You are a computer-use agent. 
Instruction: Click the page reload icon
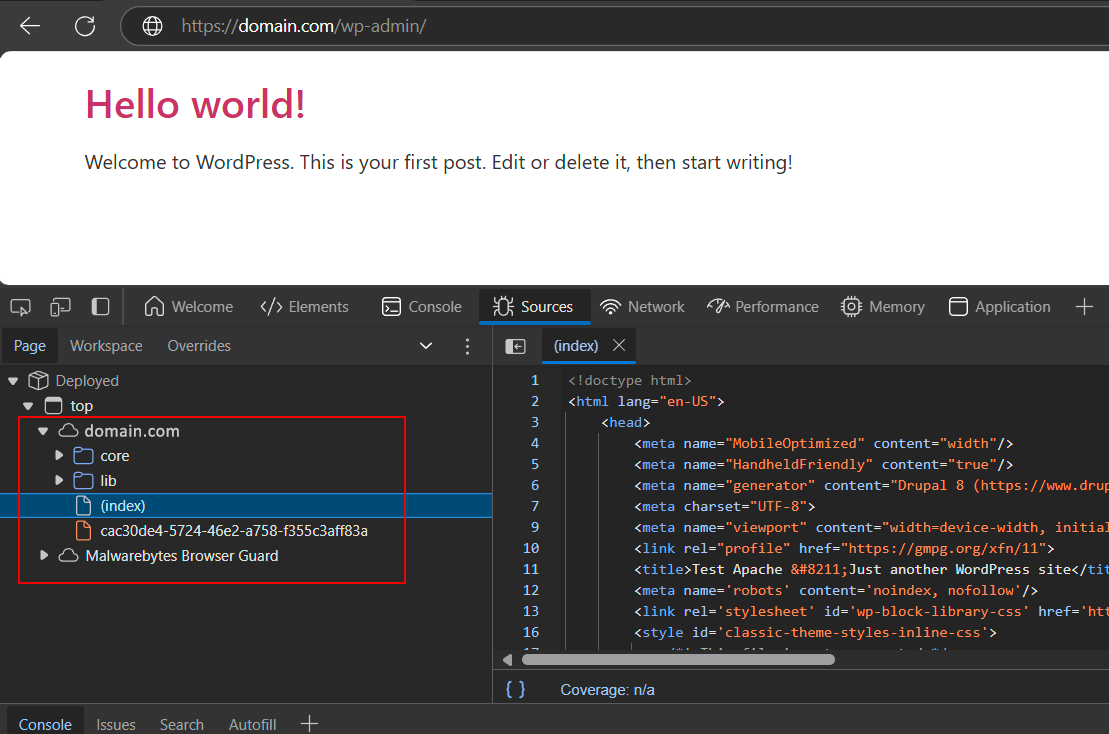(85, 25)
